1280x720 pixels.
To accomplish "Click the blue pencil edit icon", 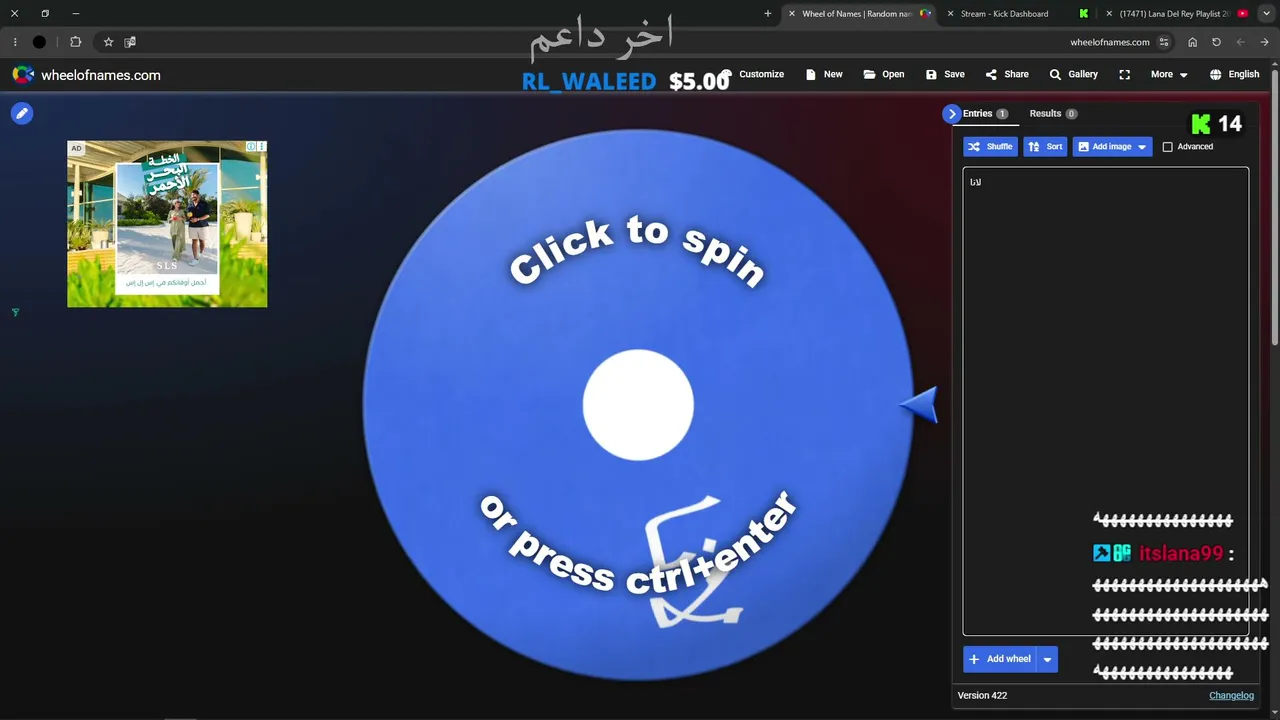I will click(22, 114).
